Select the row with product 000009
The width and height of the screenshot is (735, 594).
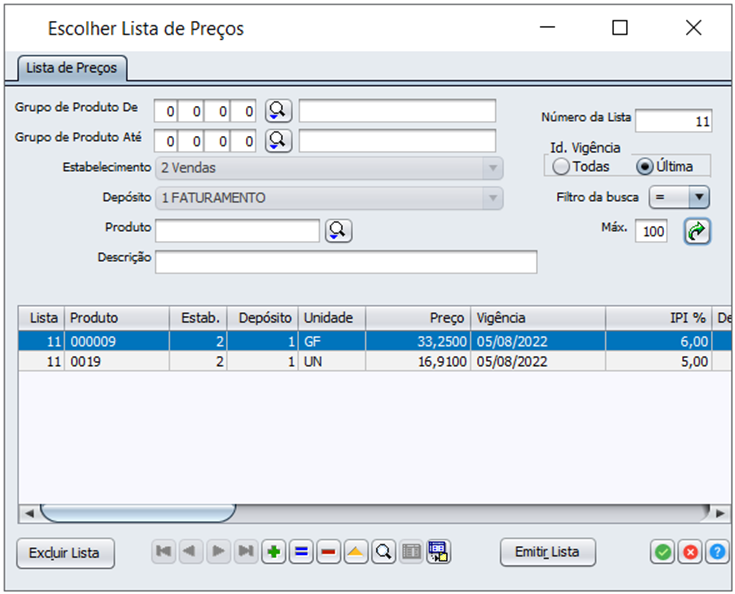(x=375, y=341)
